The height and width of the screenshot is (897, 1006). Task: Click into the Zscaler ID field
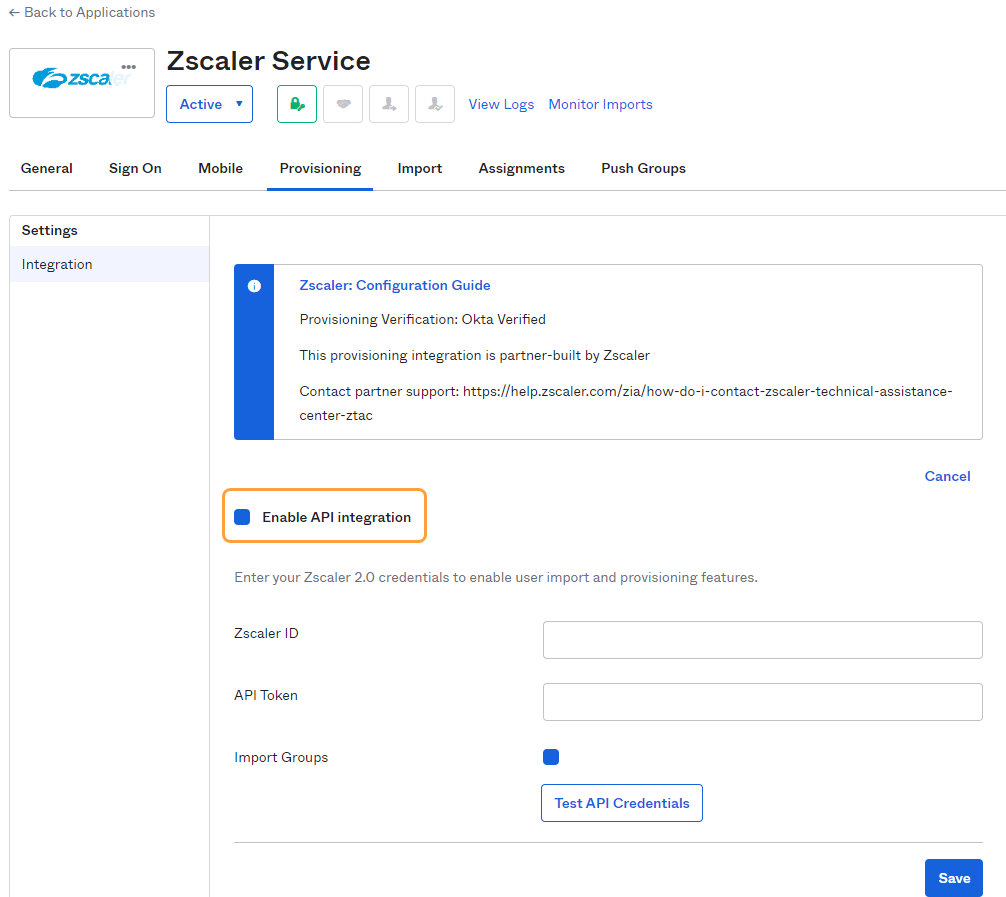[762, 640]
